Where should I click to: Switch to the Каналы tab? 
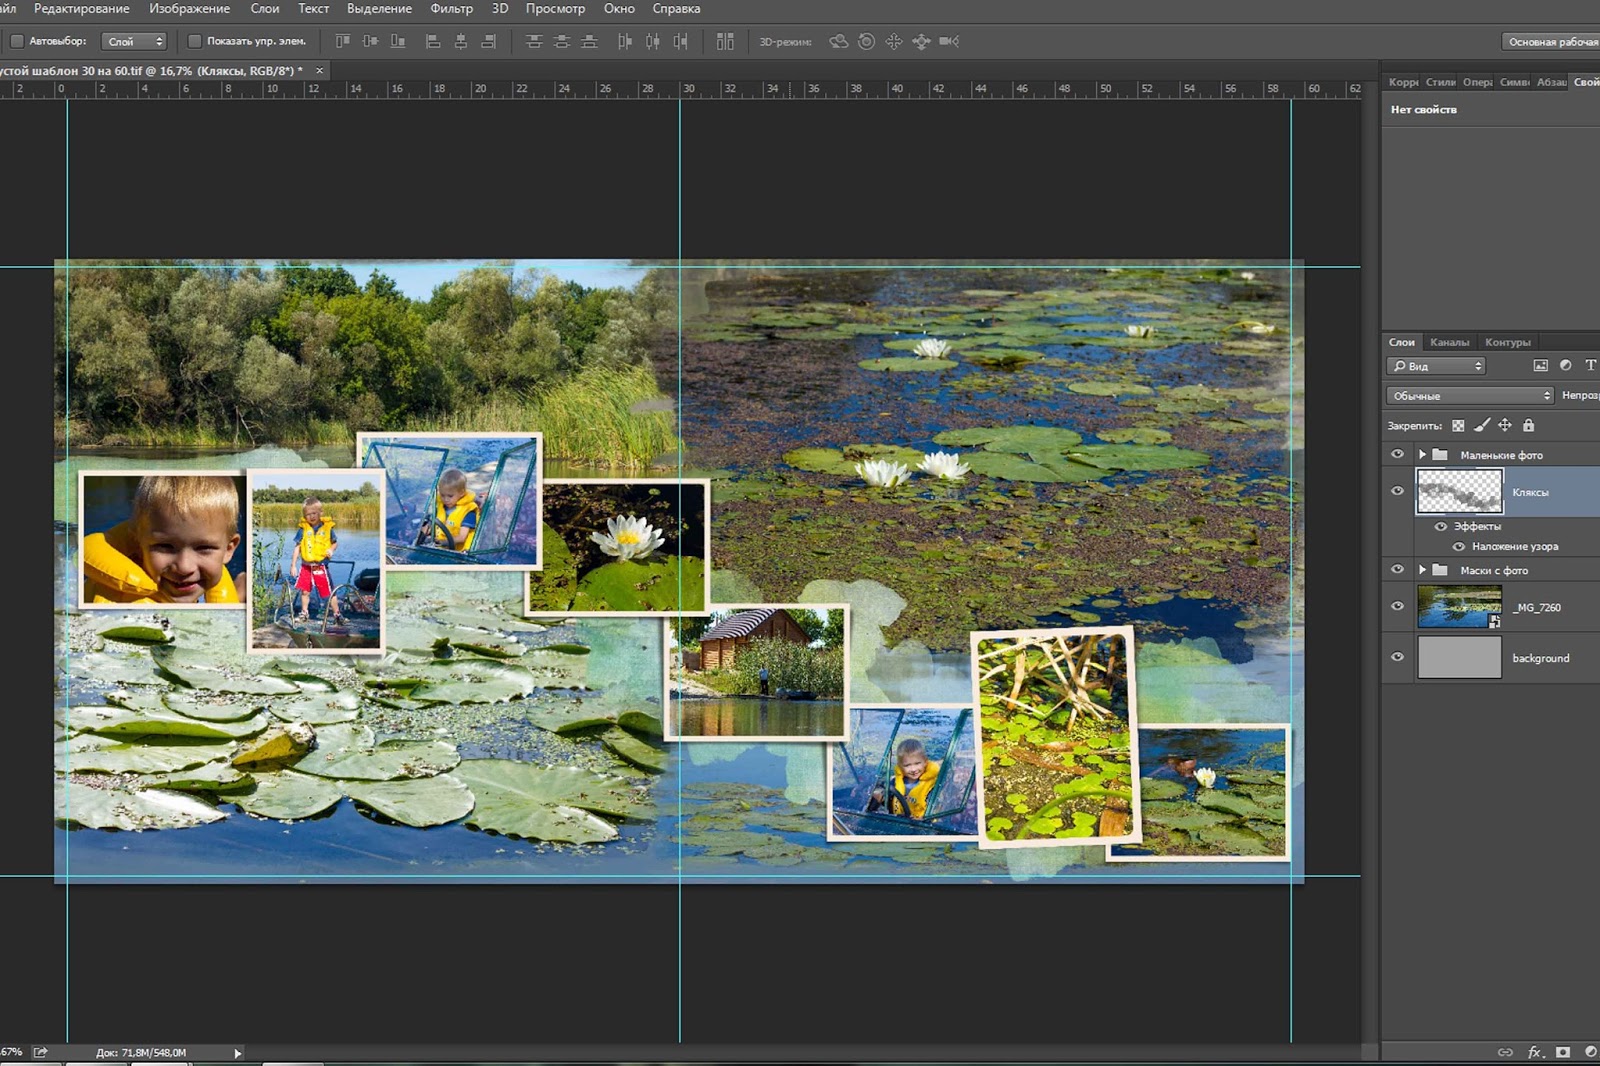pyautogui.click(x=1449, y=342)
